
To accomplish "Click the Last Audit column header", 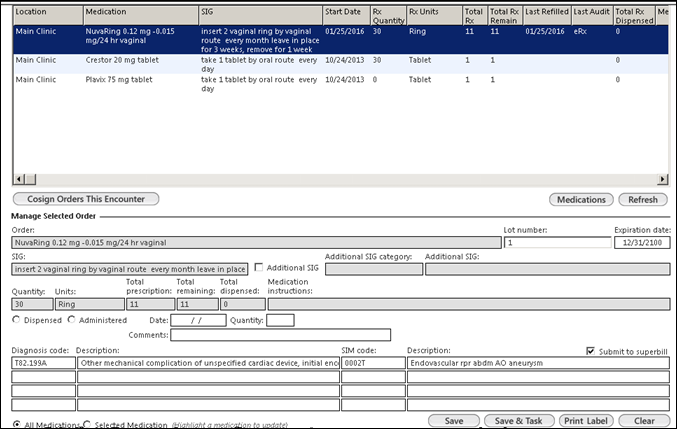I will (x=592, y=16).
